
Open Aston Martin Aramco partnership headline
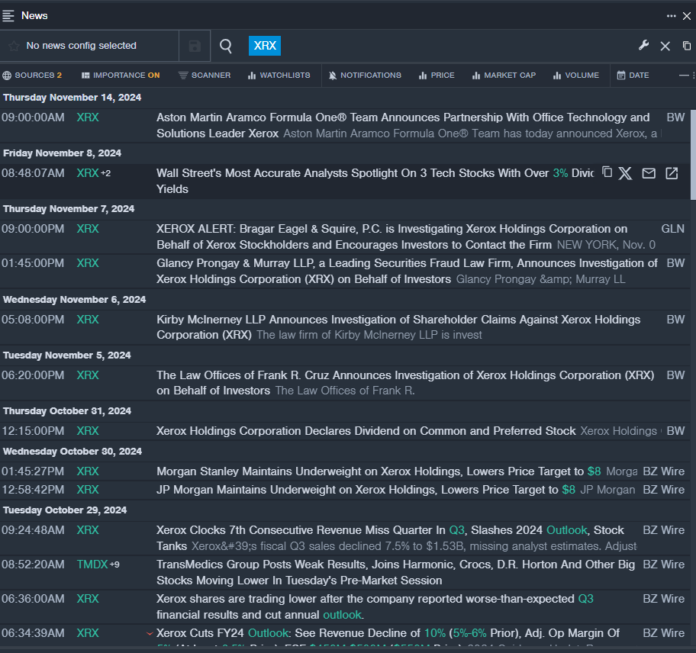click(x=402, y=118)
